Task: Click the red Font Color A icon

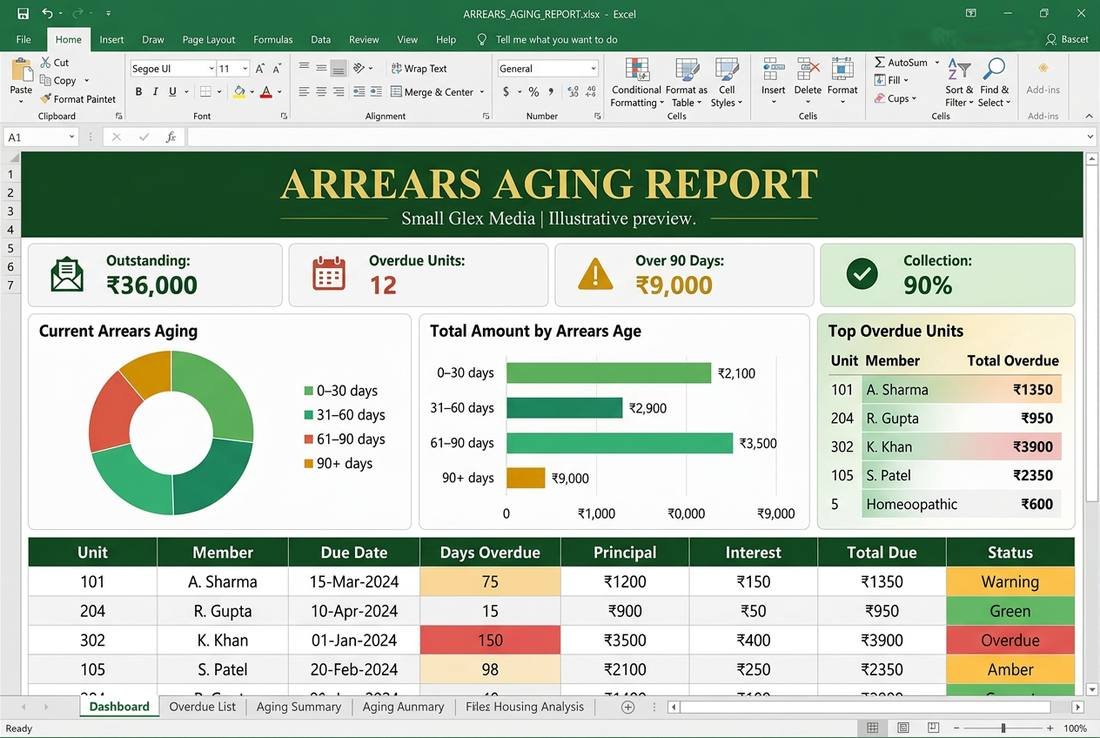Action: point(266,91)
